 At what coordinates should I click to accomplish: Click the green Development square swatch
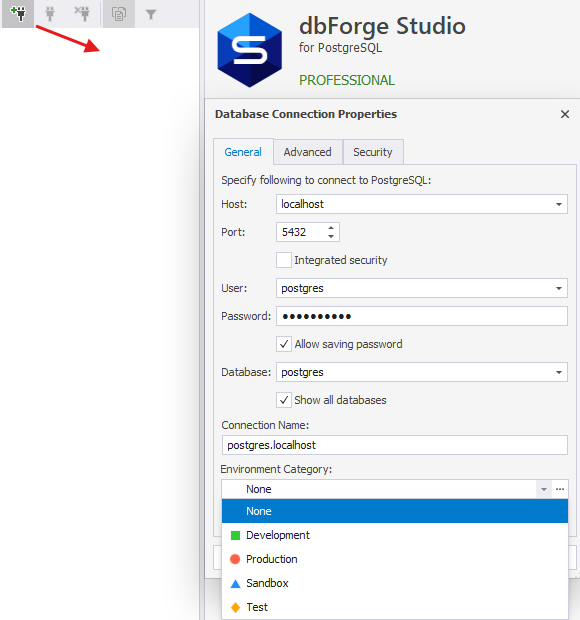pyautogui.click(x=235, y=535)
